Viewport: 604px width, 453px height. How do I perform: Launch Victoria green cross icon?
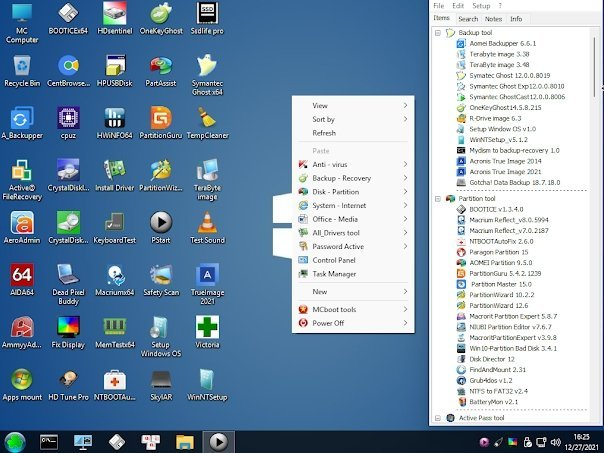207,332
